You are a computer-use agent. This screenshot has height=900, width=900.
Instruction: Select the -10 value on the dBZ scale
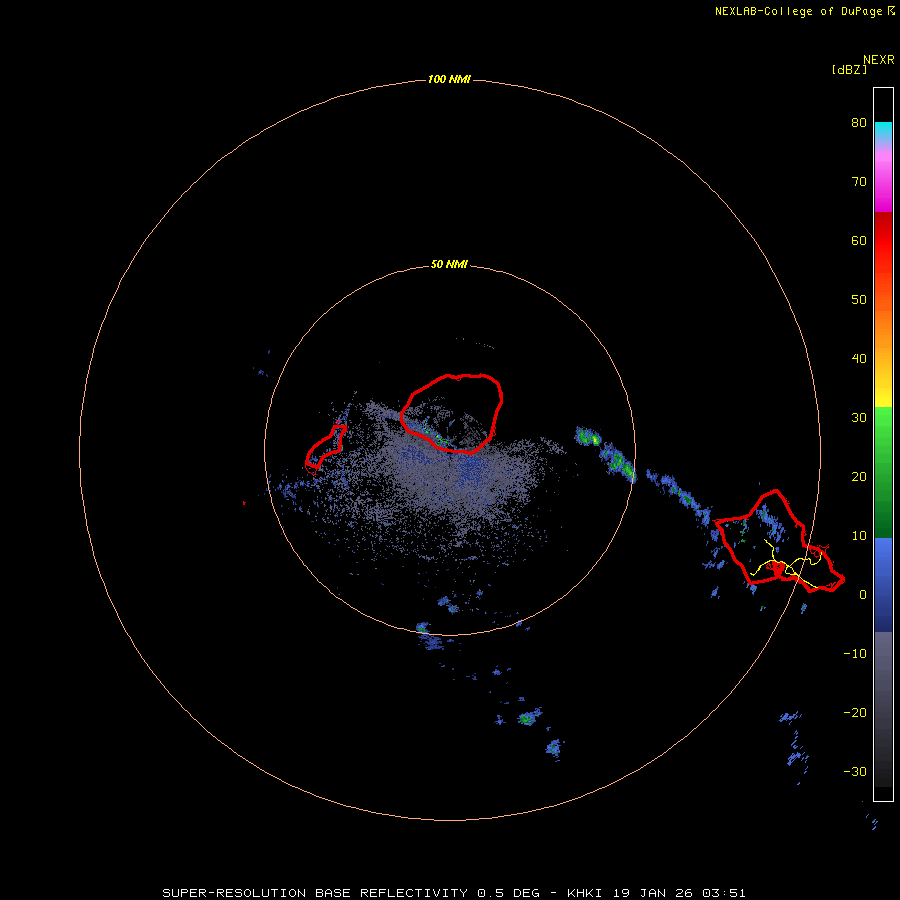(x=855, y=654)
